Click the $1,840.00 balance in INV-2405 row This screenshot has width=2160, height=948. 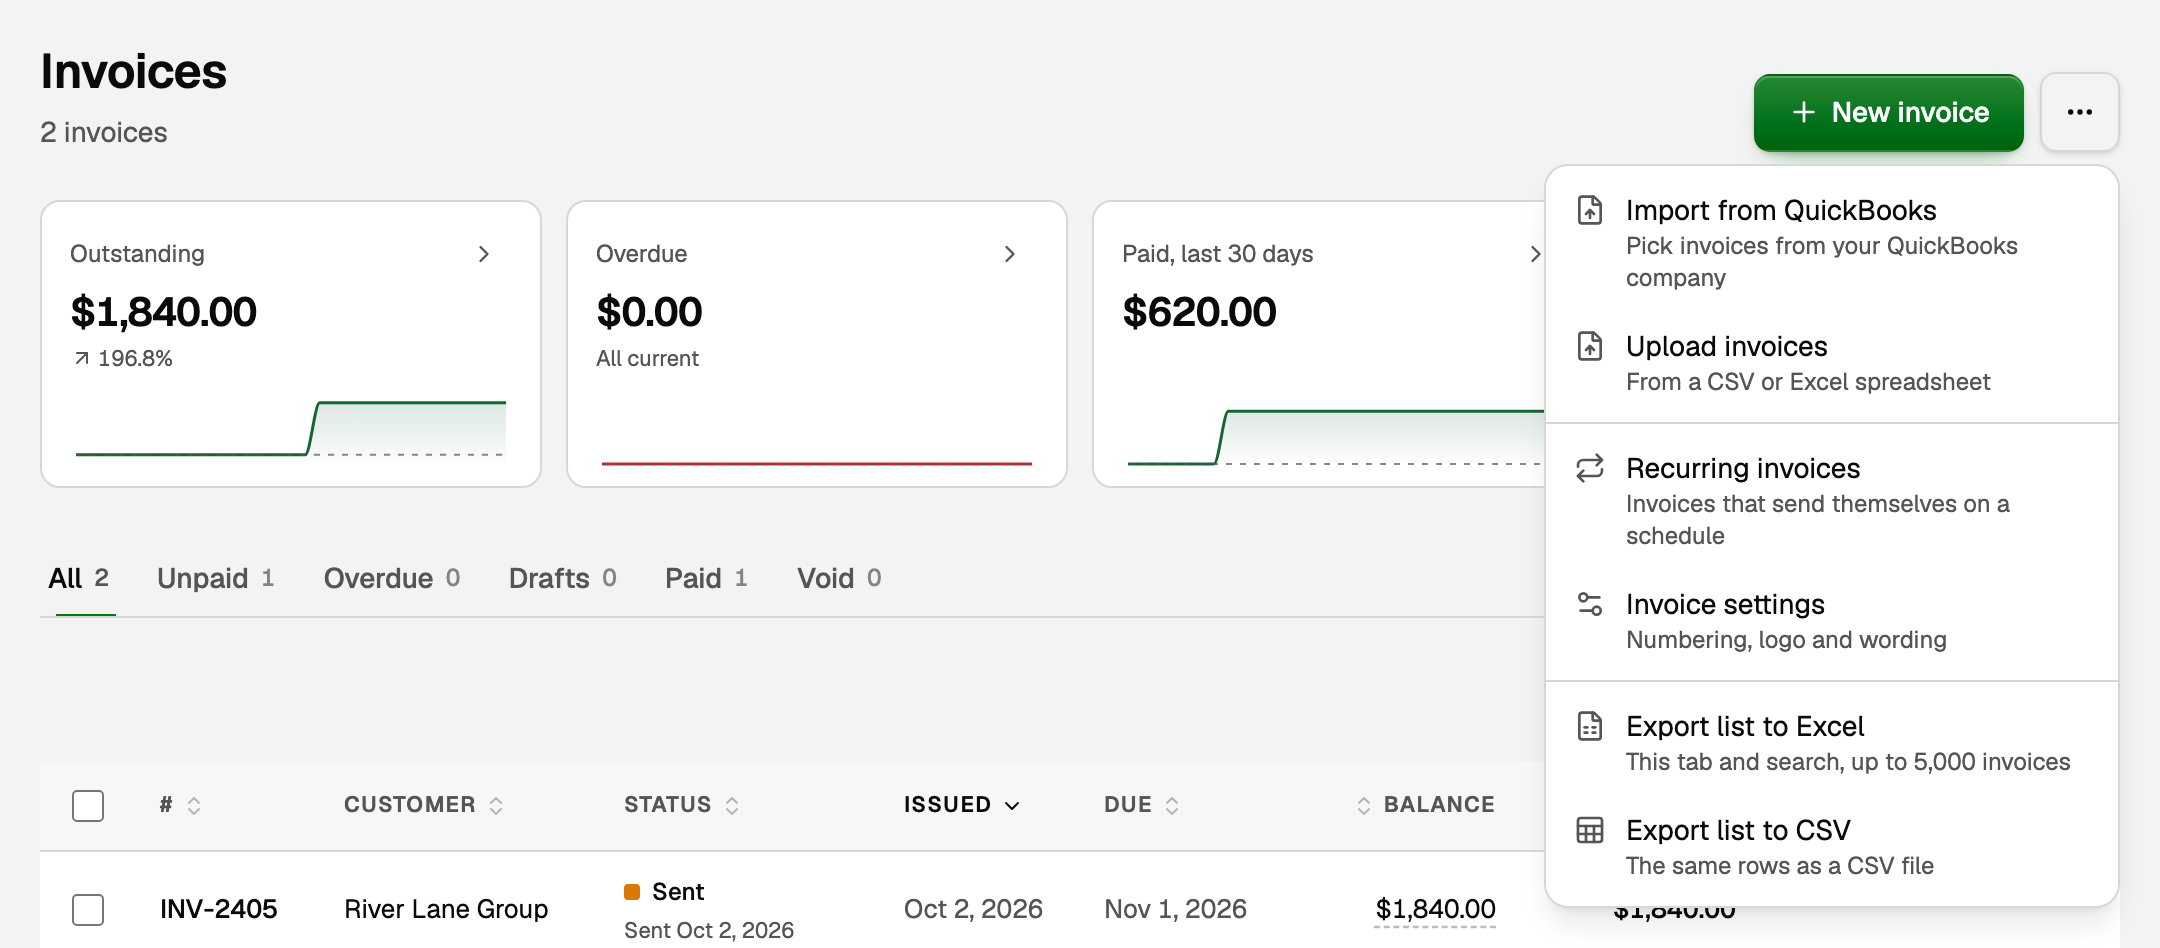coord(1435,909)
